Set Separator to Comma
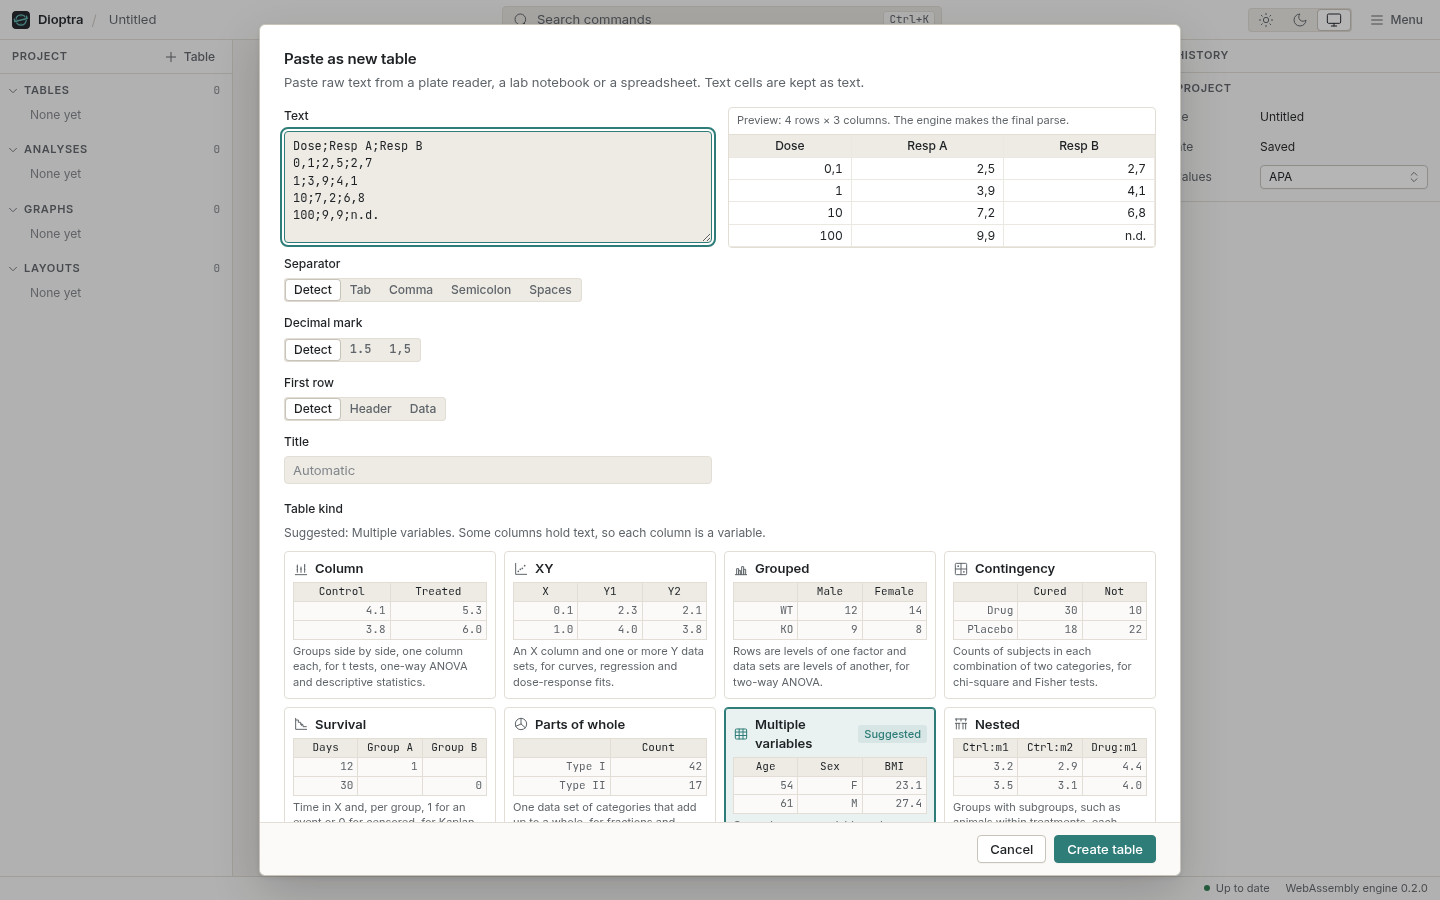Image resolution: width=1440 pixels, height=900 pixels. (411, 290)
